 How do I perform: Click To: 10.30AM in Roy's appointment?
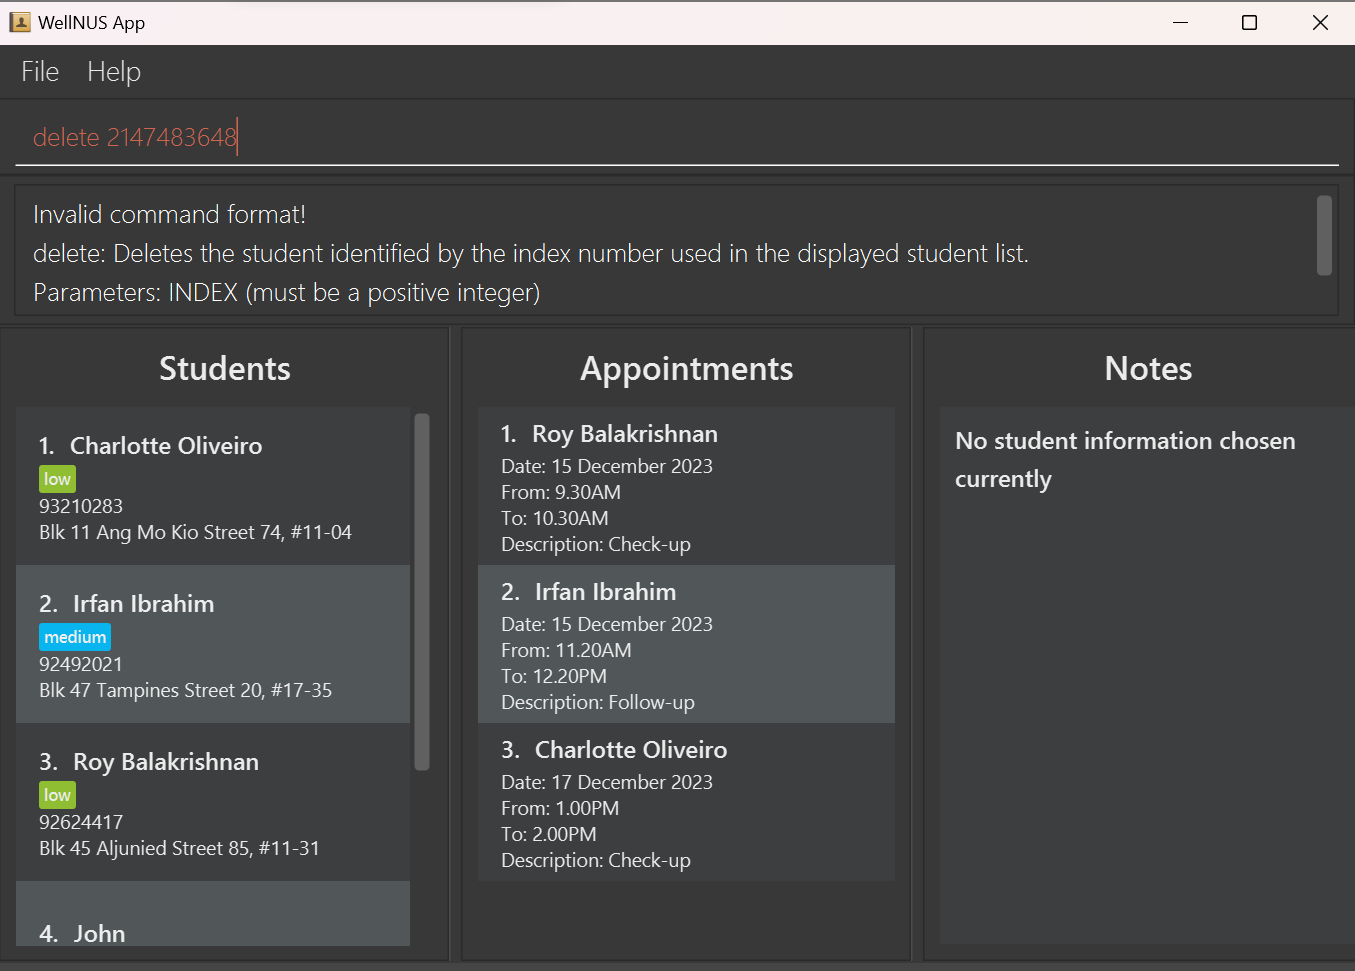(x=555, y=518)
